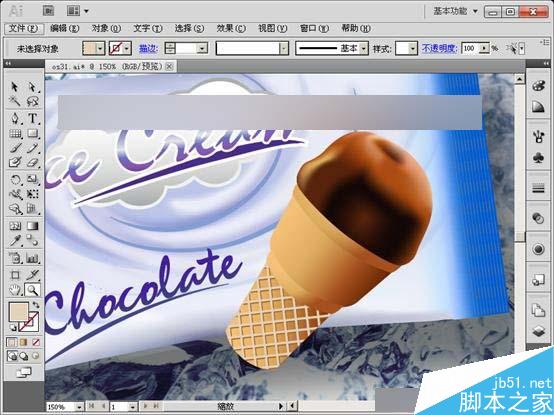Set paint mode to None
This screenshot has width=554, height=415.
point(35,342)
